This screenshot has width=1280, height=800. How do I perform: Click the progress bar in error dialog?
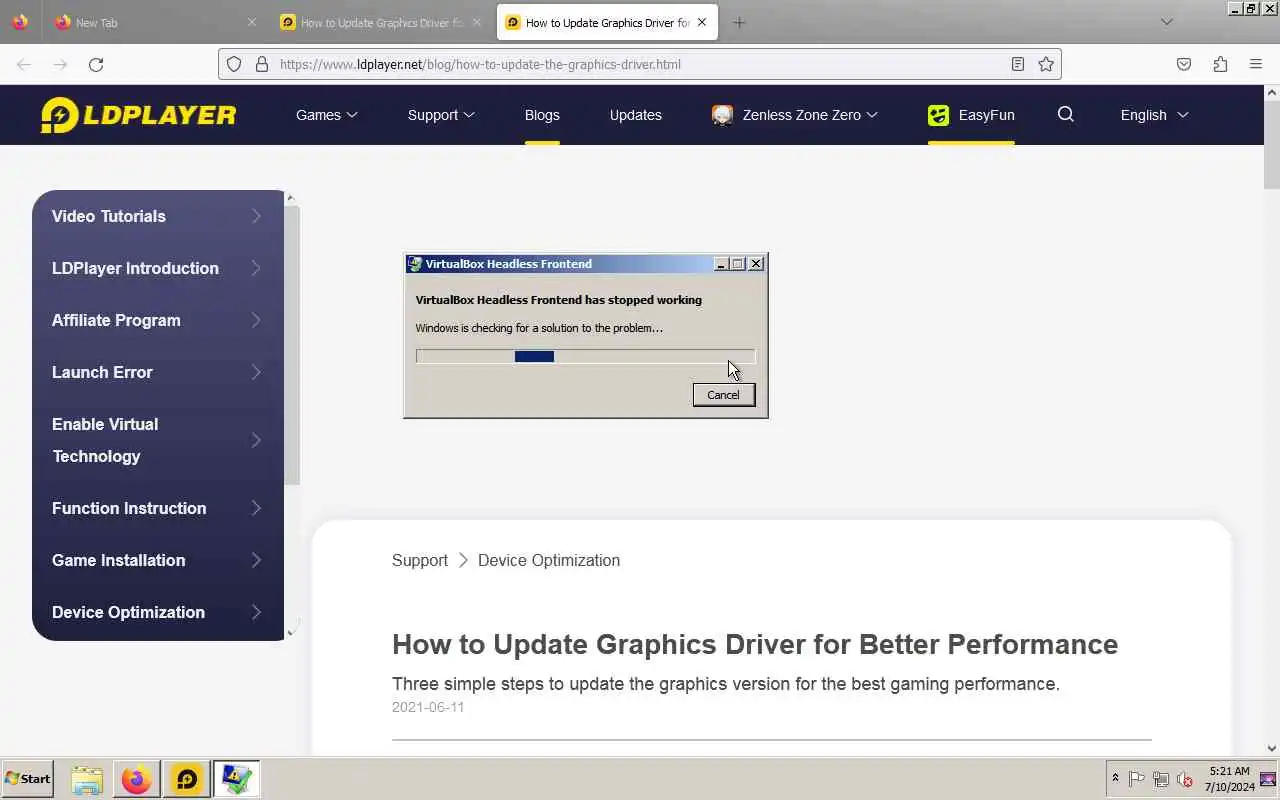click(x=585, y=356)
